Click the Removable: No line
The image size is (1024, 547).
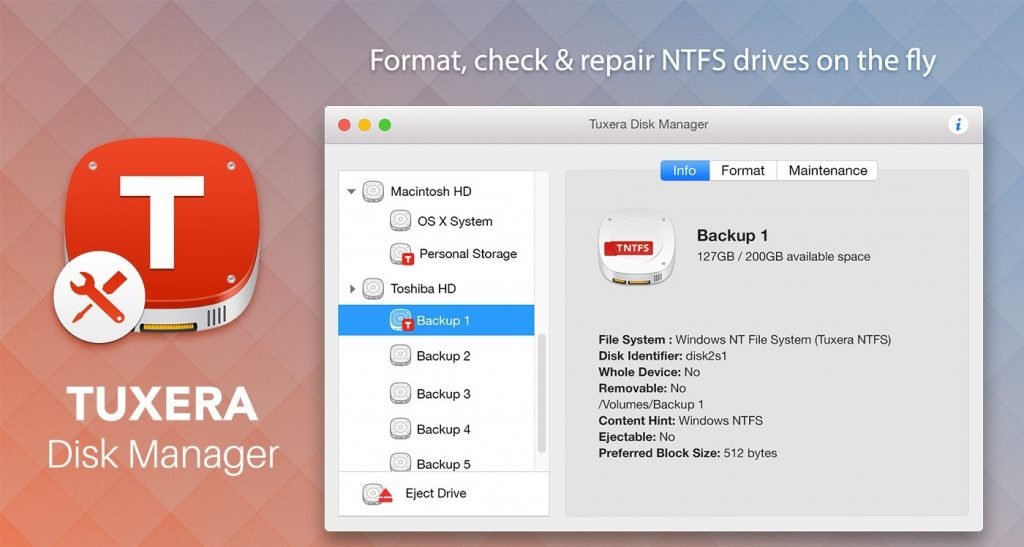642,388
